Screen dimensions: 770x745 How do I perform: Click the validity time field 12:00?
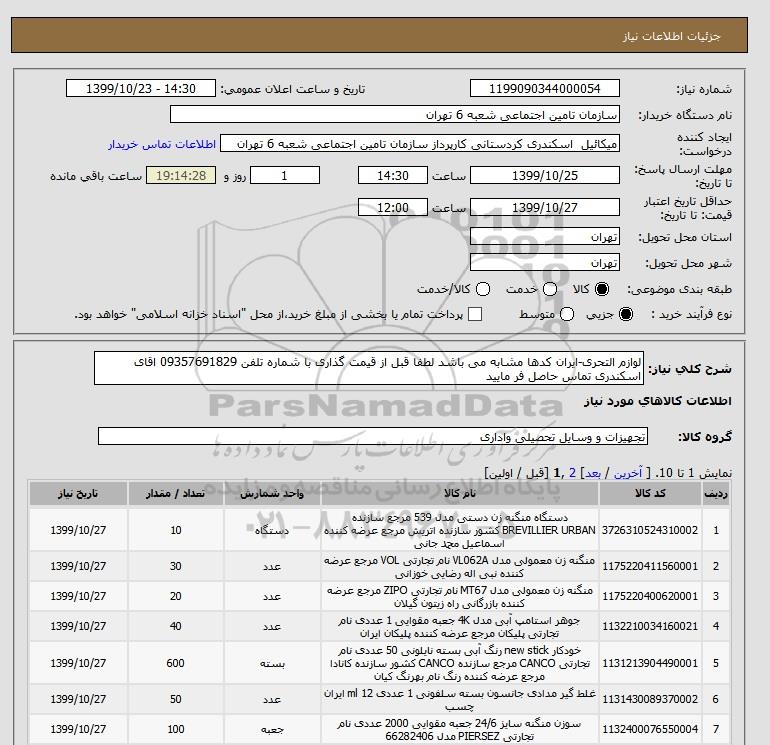coord(393,207)
